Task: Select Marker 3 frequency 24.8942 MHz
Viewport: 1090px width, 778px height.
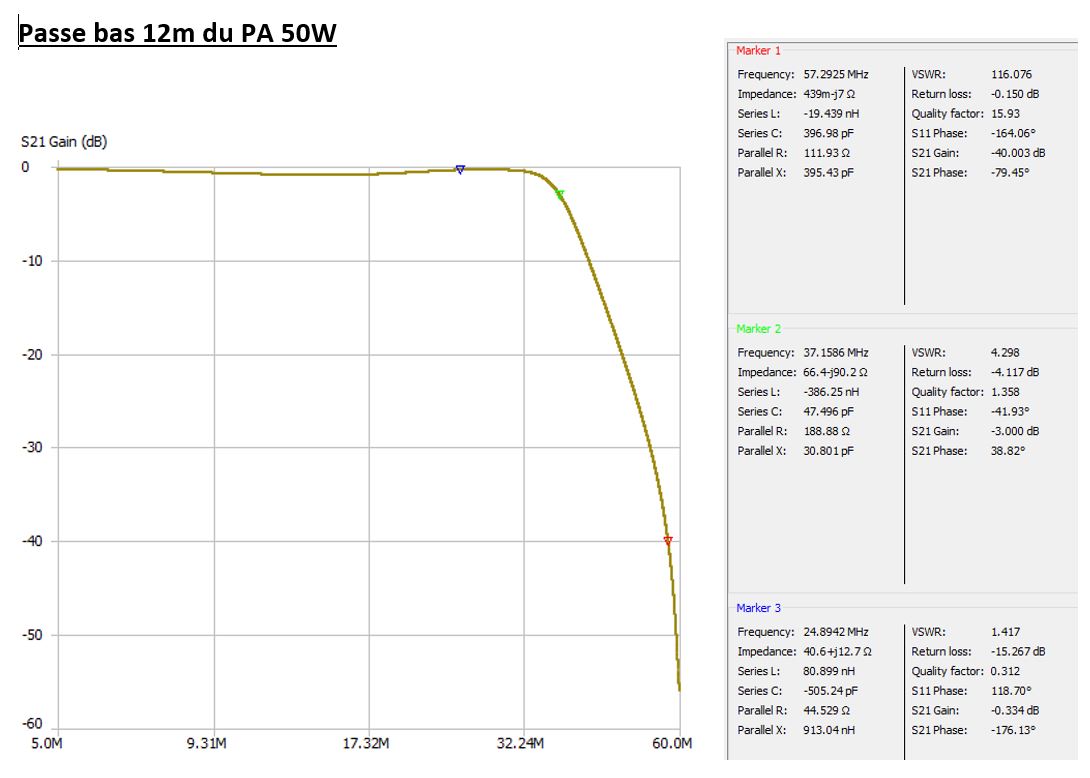Action: (836, 632)
